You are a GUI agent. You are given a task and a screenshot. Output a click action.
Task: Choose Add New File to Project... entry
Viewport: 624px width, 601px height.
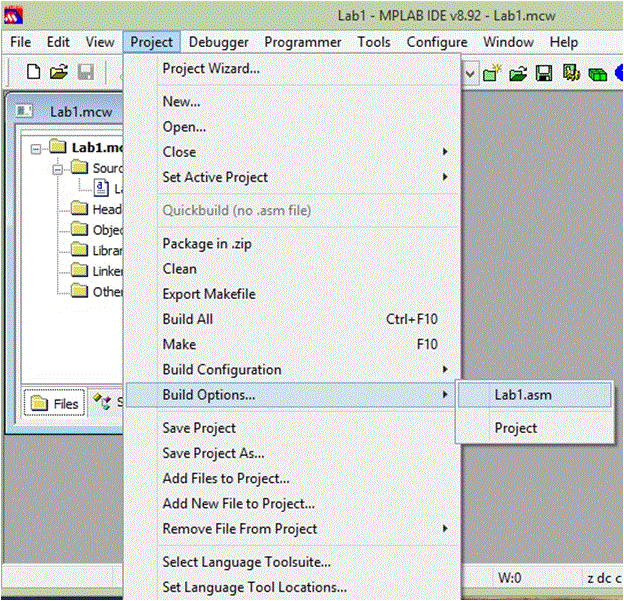(293, 503)
